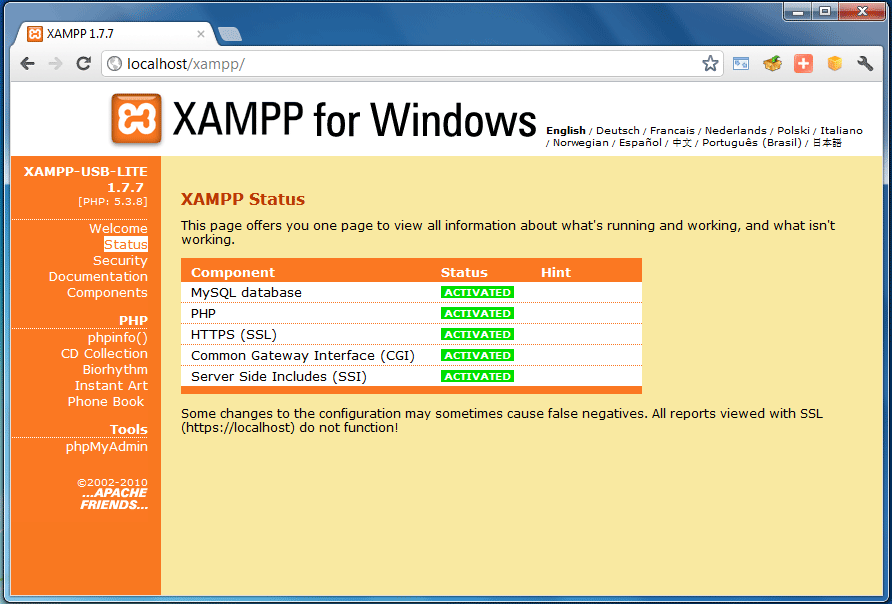Open the CD Collection demo
Screen dimensions: 892x604
(104, 354)
